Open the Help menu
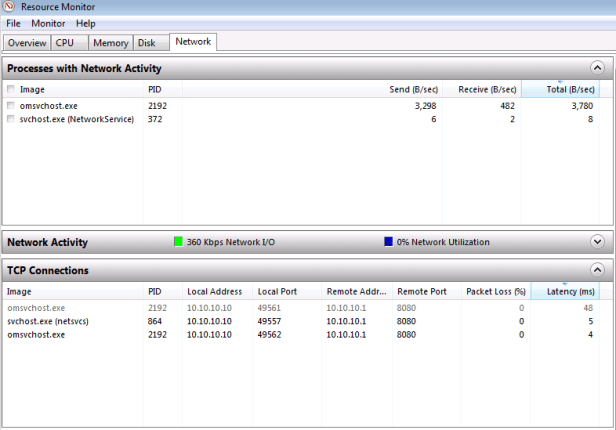616x430 pixels. click(86, 23)
